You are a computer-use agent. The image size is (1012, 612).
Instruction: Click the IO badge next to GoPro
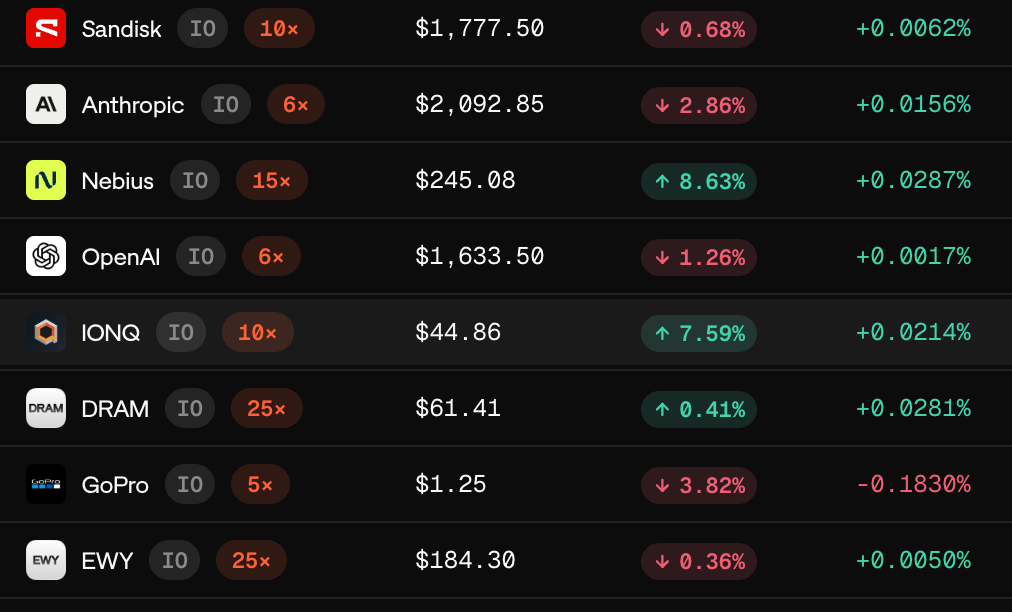click(x=190, y=484)
